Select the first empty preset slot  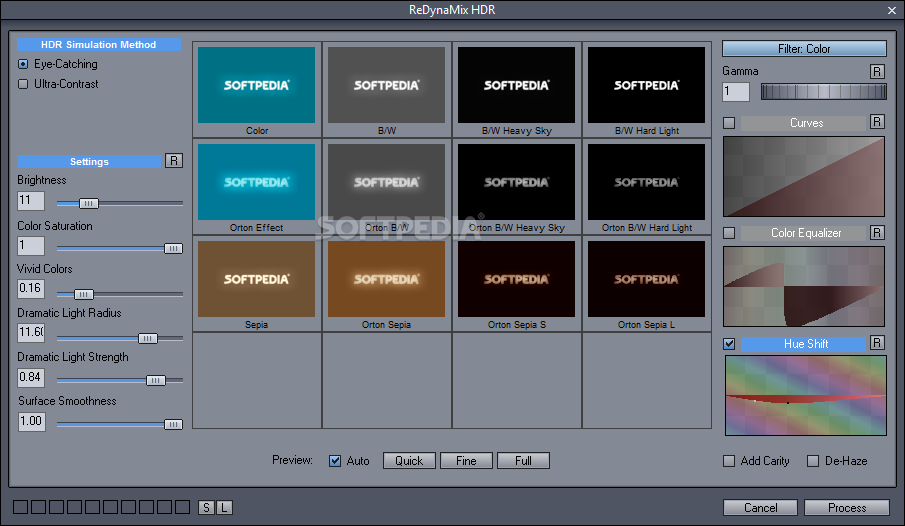(20, 507)
